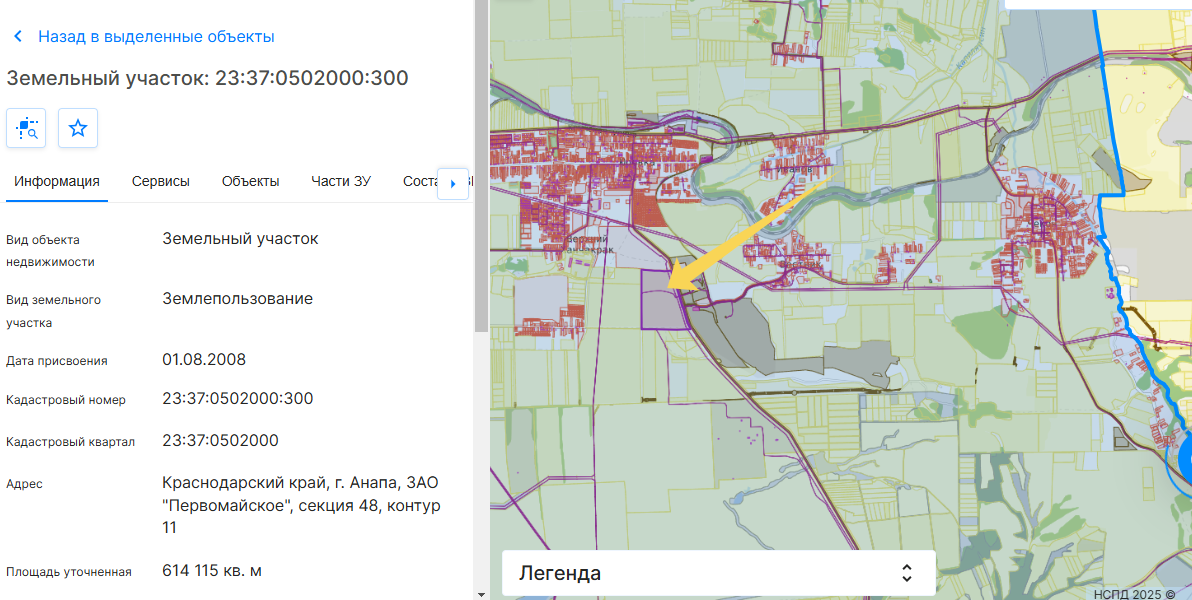Viewport: 1192px width, 600px height.
Task: Click the Кадастровый квартал value 23:37:0502000
Action: click(221, 441)
